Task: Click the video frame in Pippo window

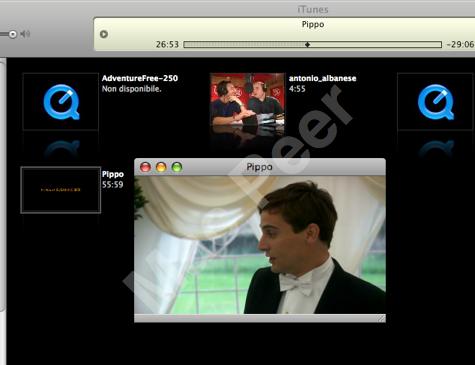Action: [260, 245]
